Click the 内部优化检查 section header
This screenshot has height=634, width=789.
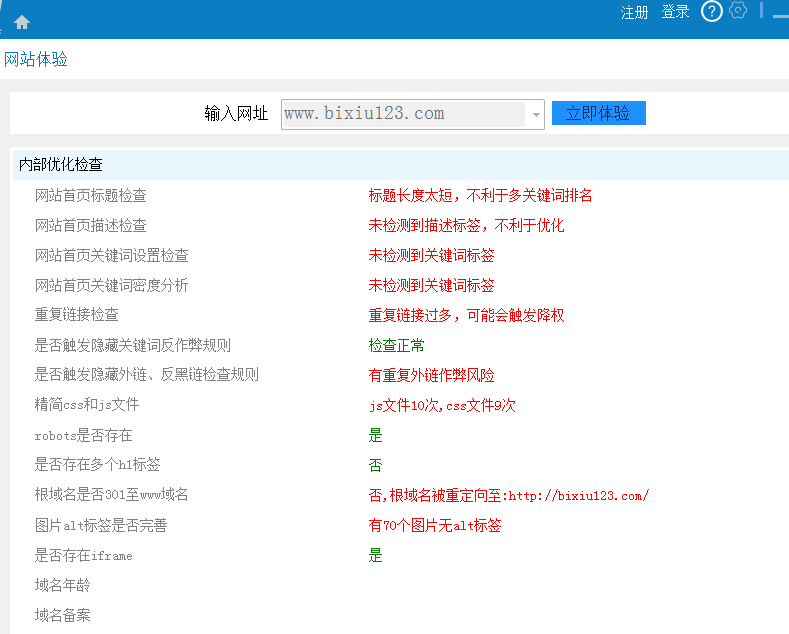[61, 164]
